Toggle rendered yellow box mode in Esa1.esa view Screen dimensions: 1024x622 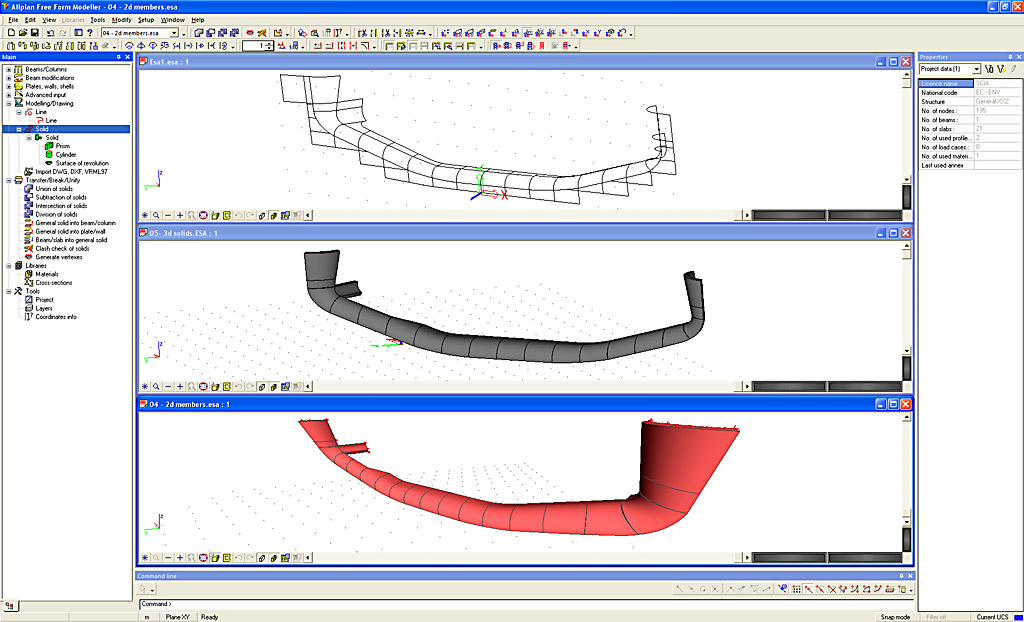click(274, 215)
